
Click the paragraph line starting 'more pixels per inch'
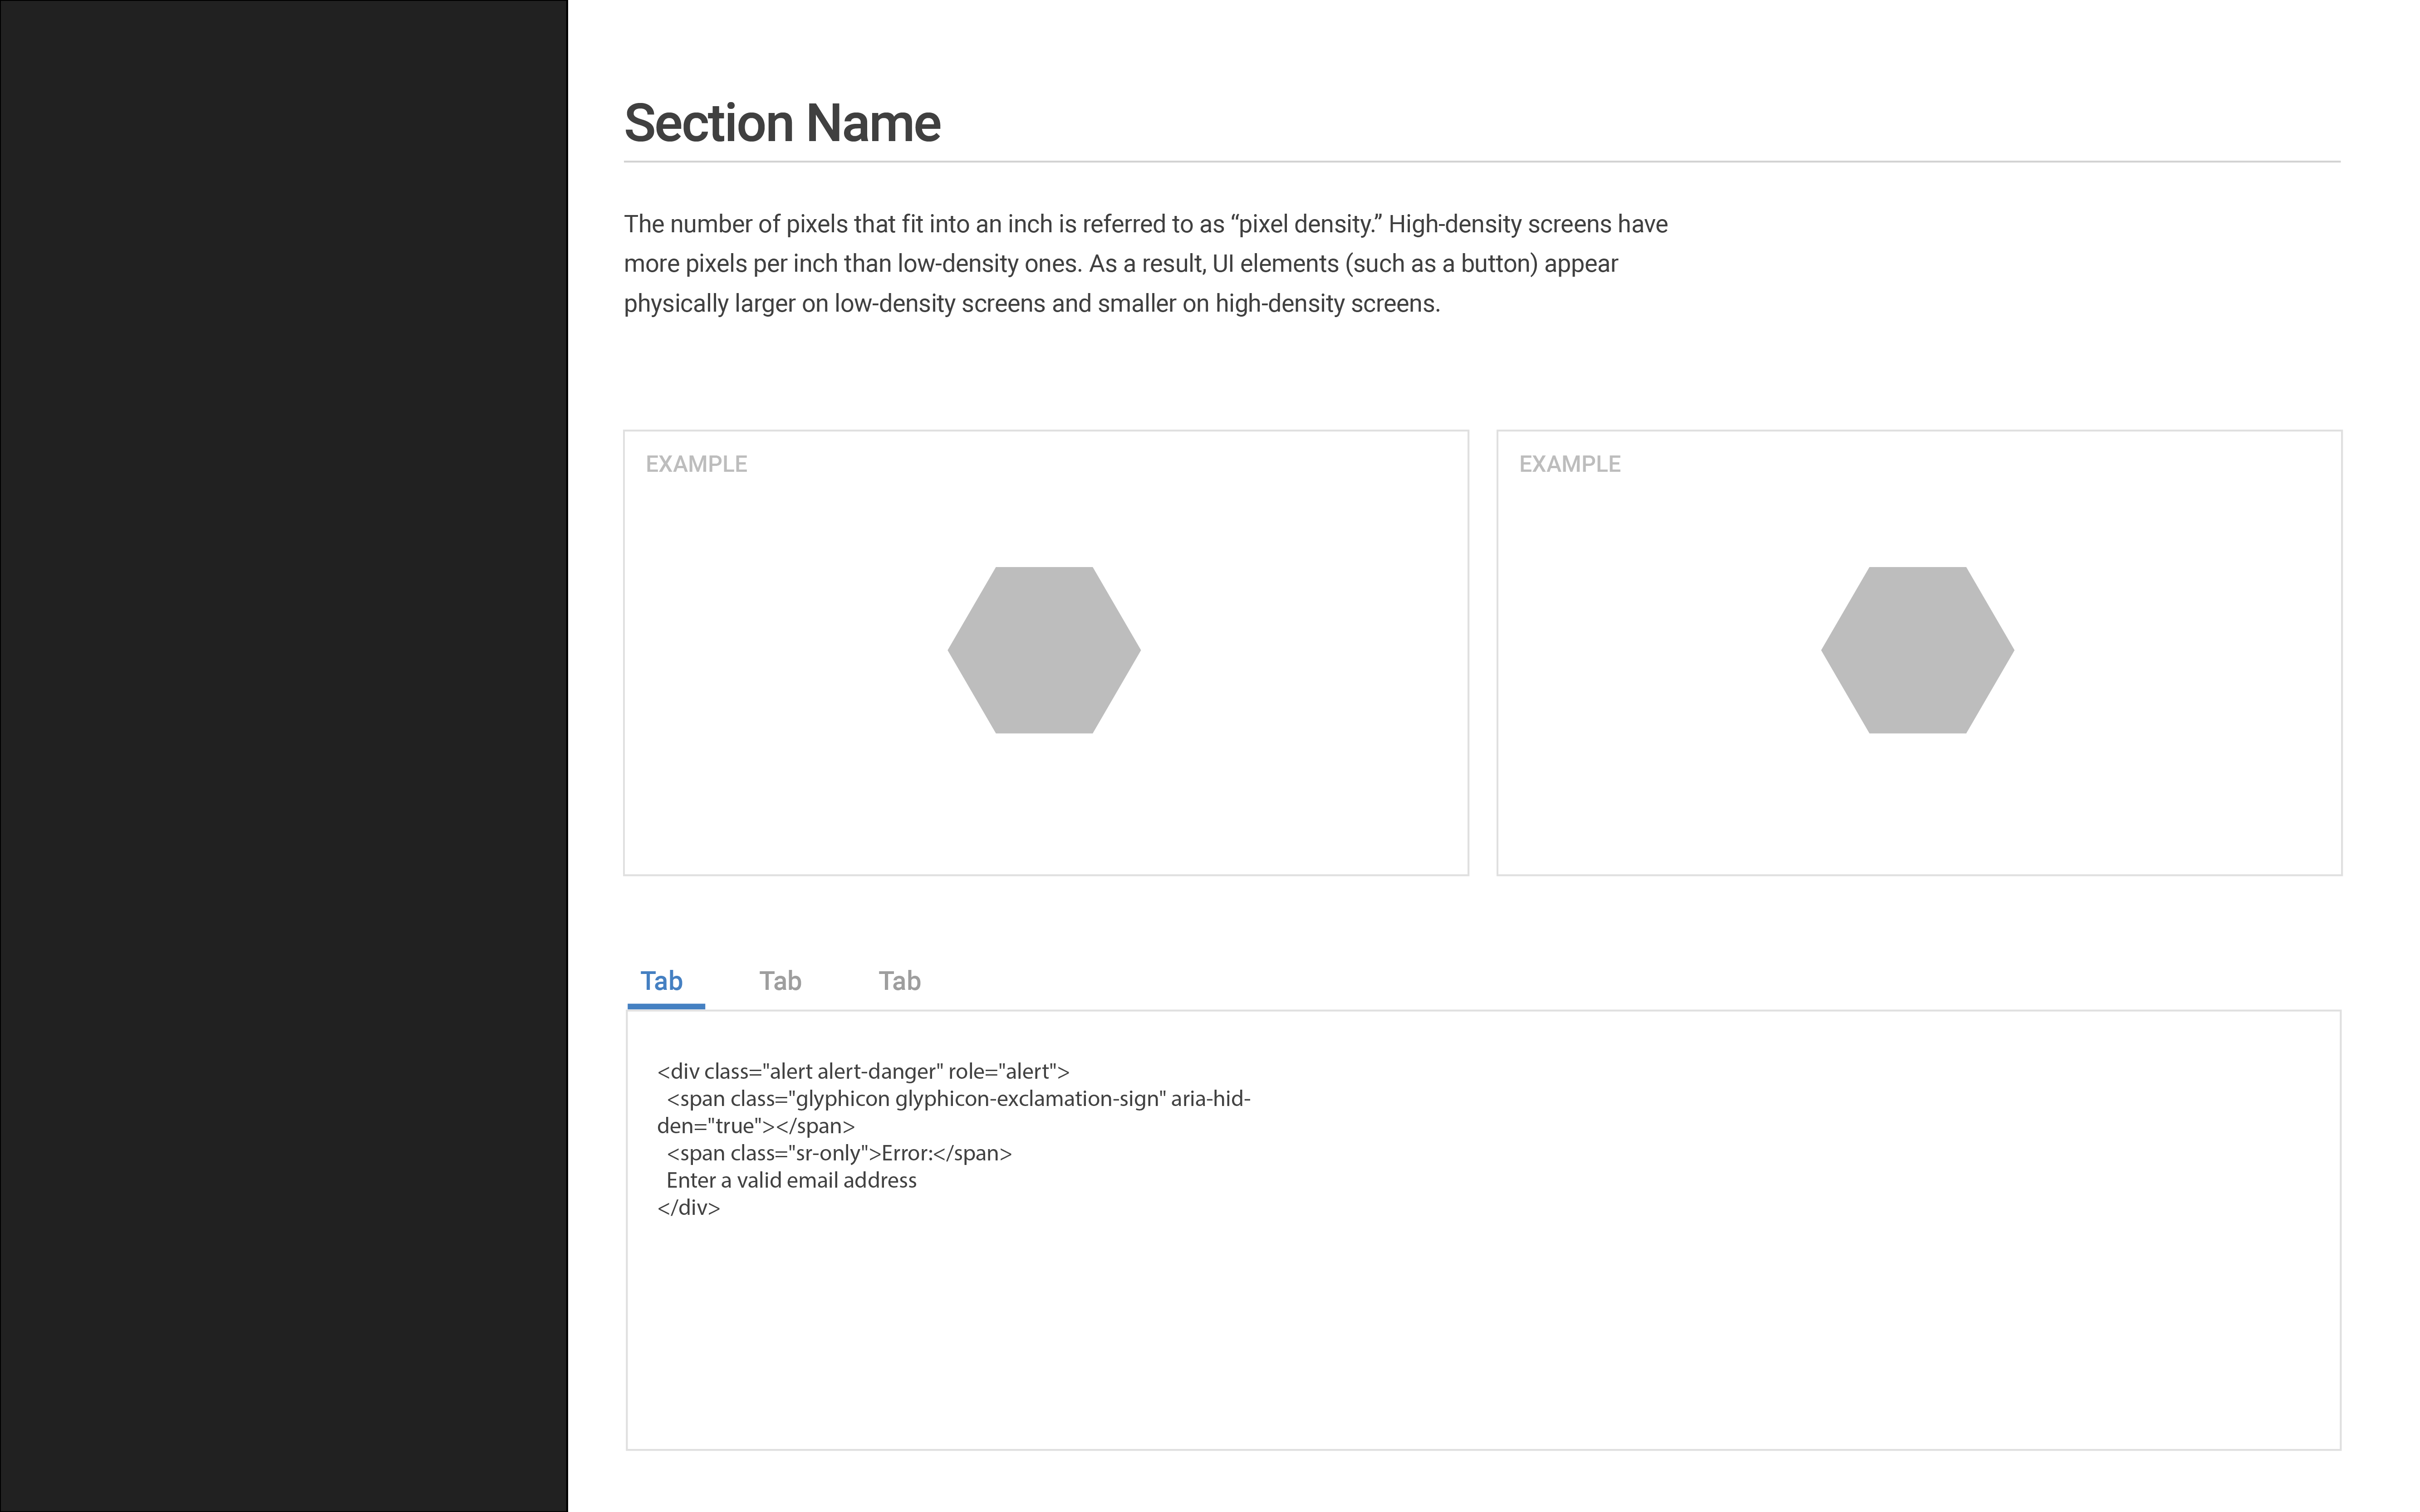[x=1121, y=264]
